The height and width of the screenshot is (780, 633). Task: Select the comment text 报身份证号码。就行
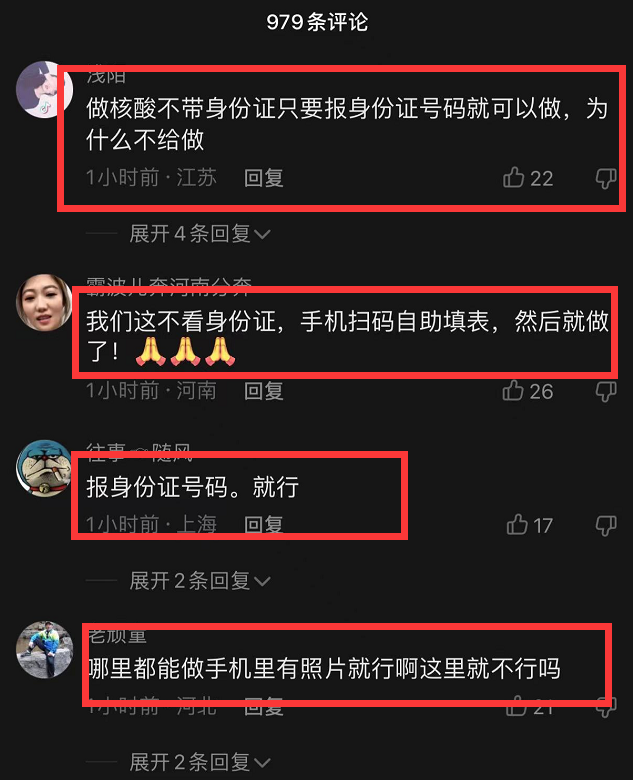click(193, 487)
